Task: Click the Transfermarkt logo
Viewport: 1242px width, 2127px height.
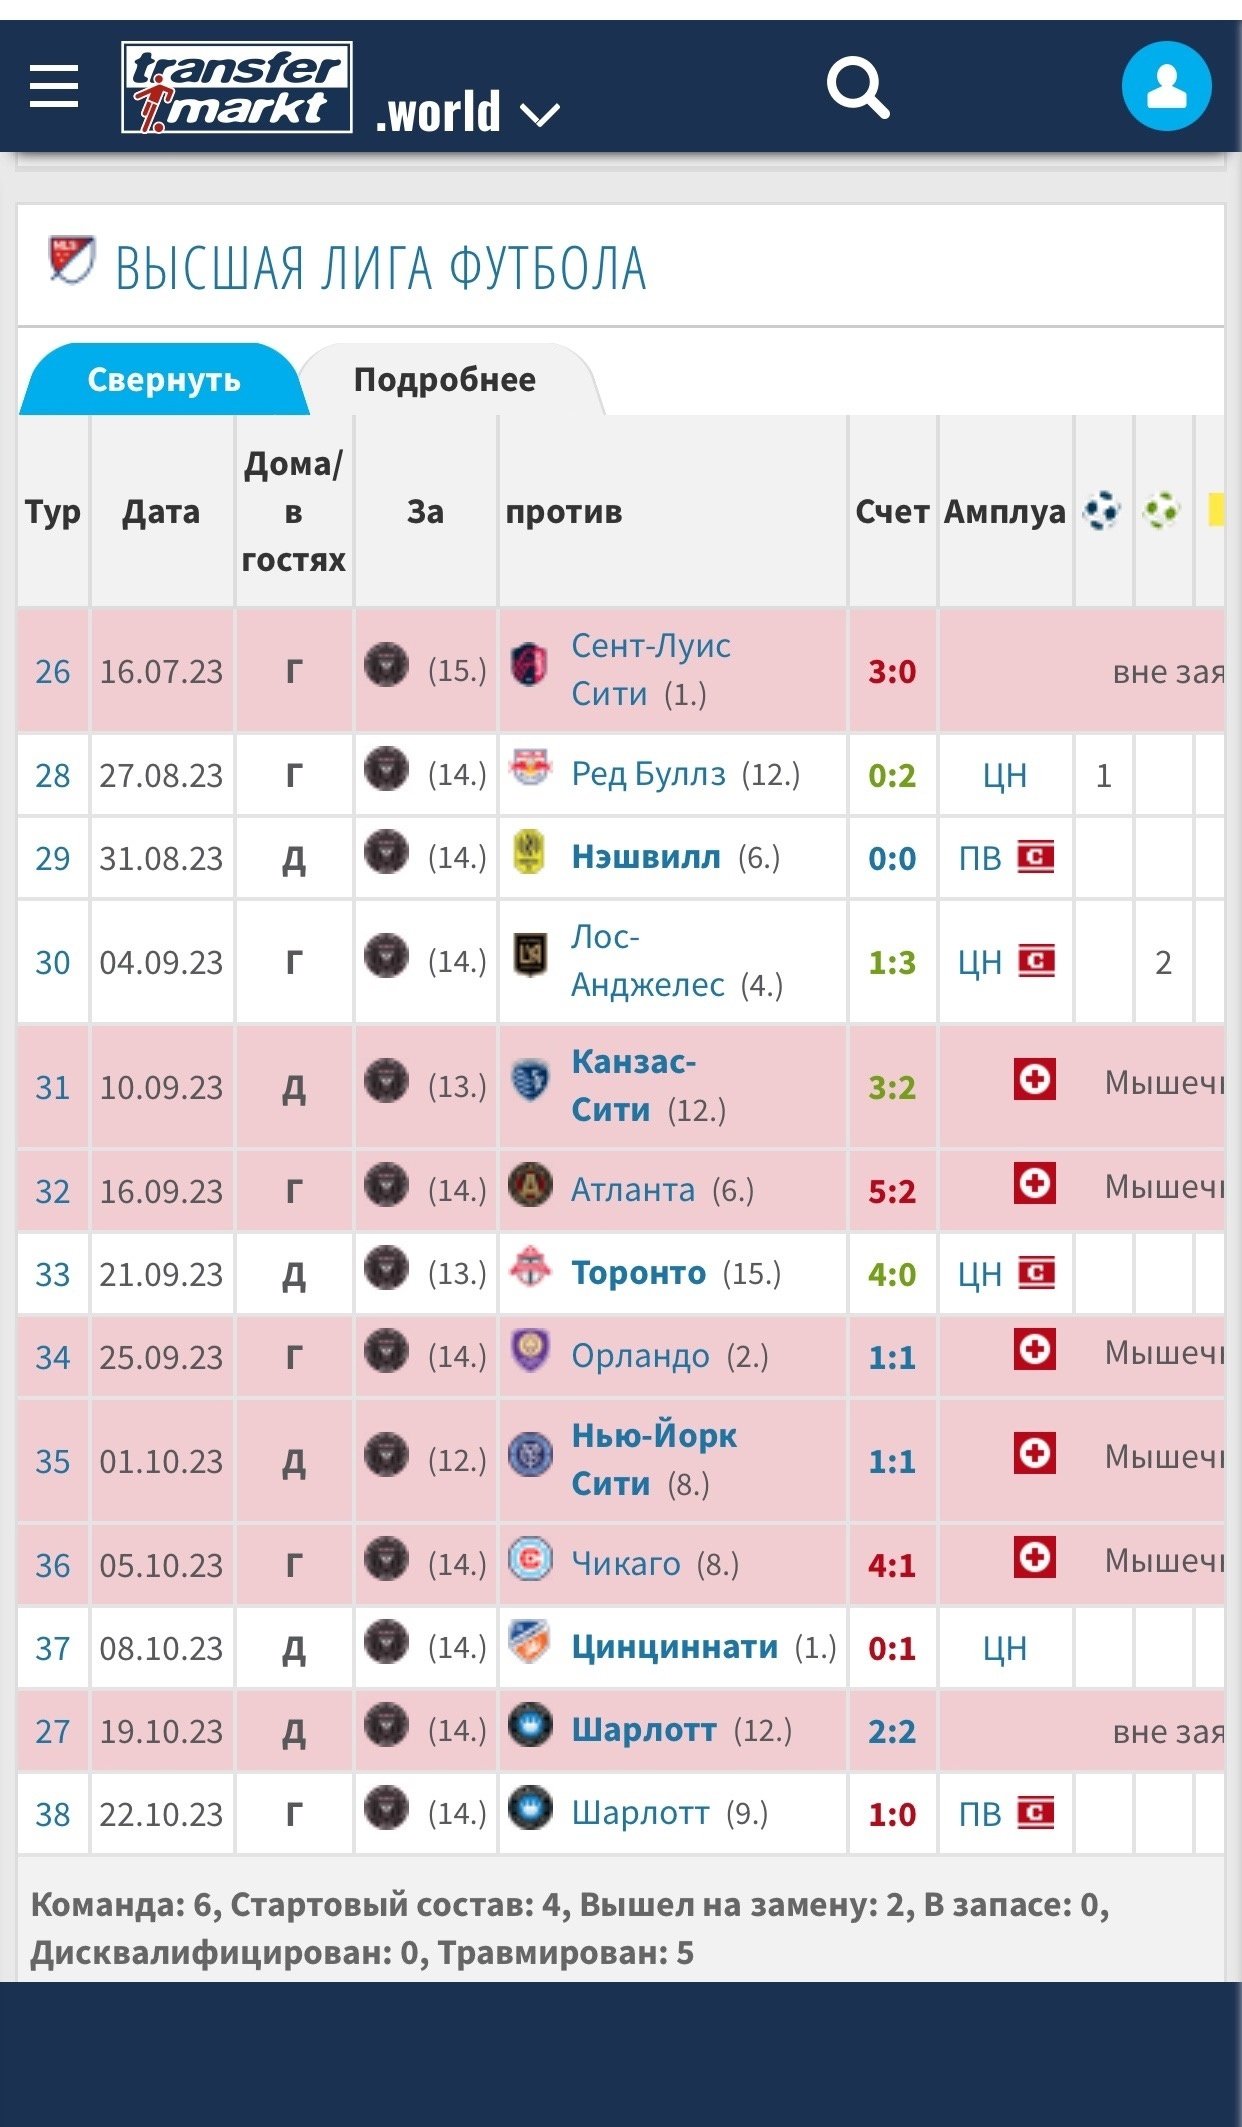Action: coord(236,87)
